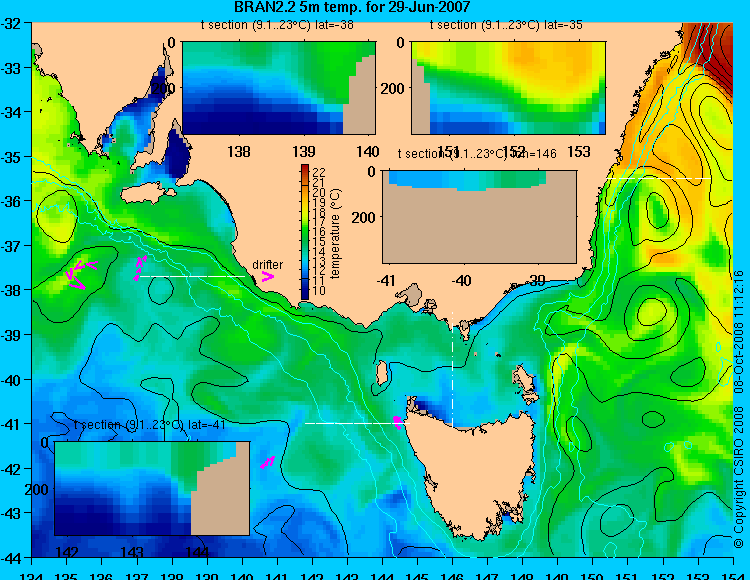Click the "temperature (°C)" color bar label
This screenshot has width=750, height=580.
pos(335,233)
